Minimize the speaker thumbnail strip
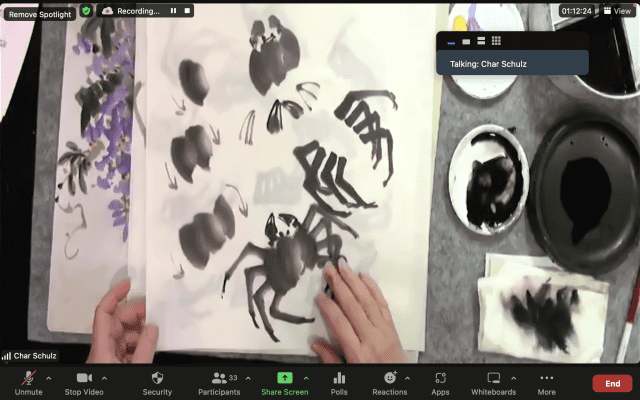 pyautogui.click(x=451, y=42)
